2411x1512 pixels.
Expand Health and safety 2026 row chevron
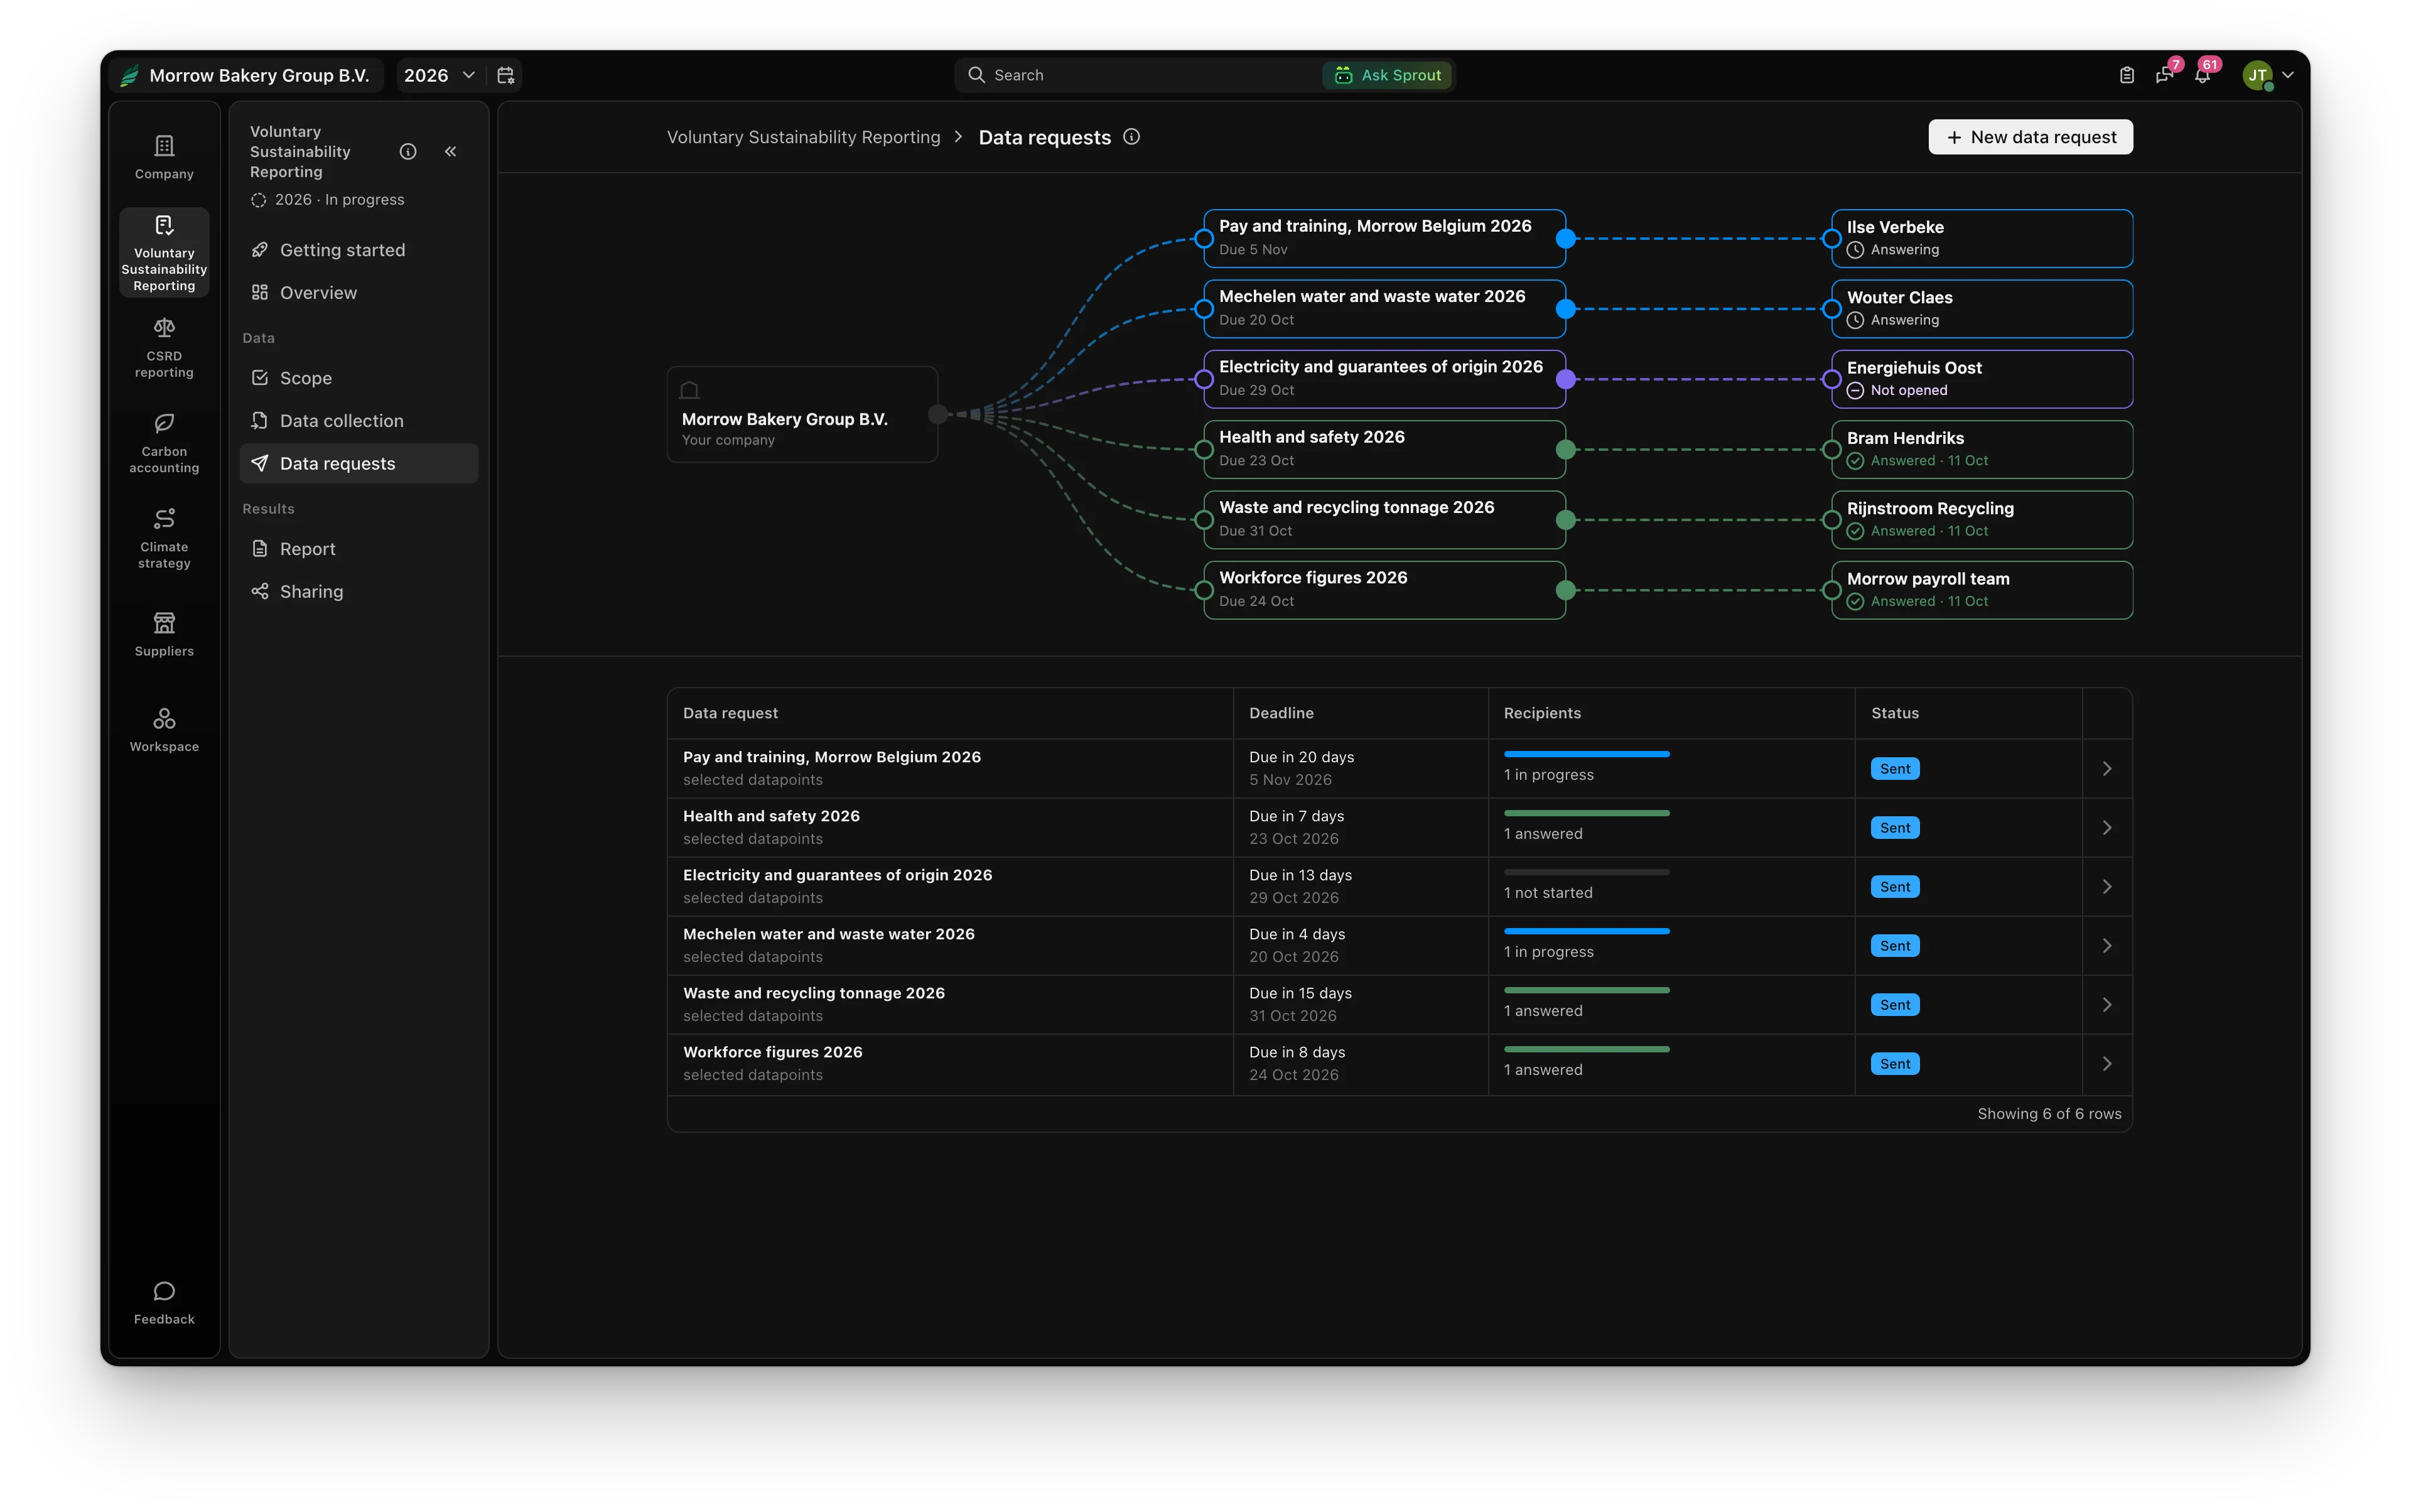coord(2107,827)
